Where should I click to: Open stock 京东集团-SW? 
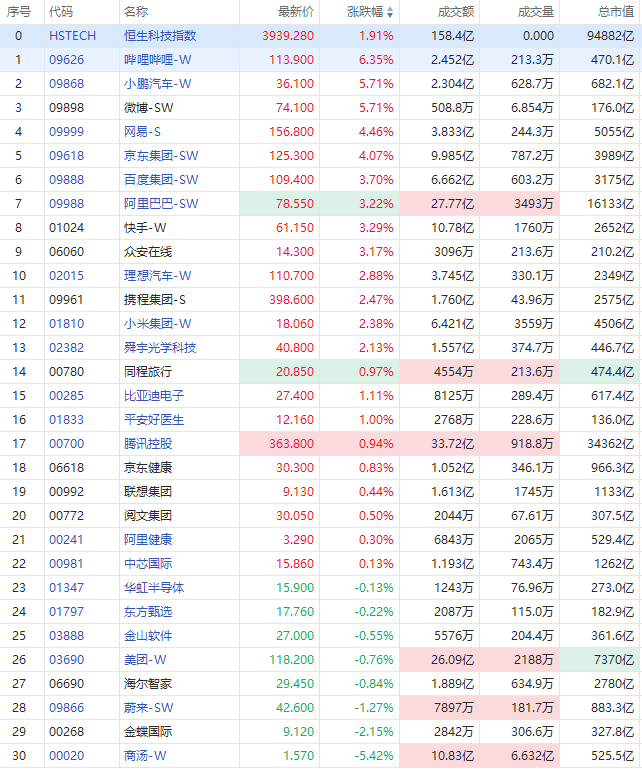coord(161,156)
